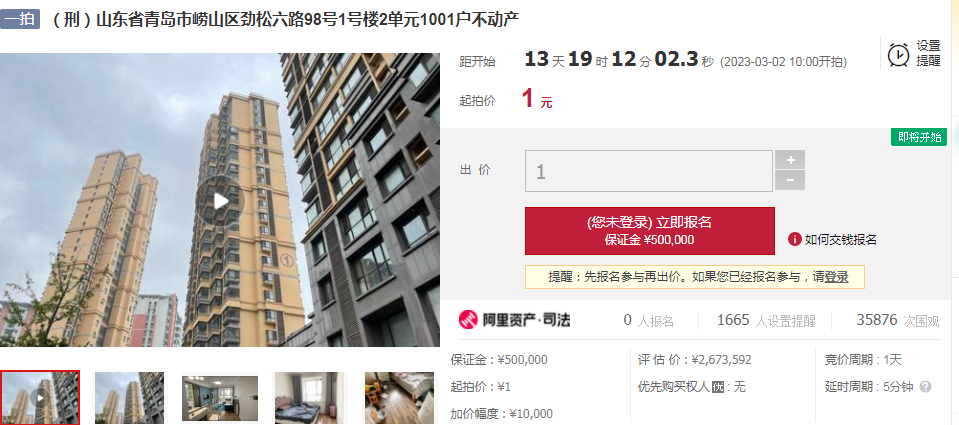The height and width of the screenshot is (425, 959).
Task: Select the fifth cluttered room thumbnail
Action: click(400, 397)
